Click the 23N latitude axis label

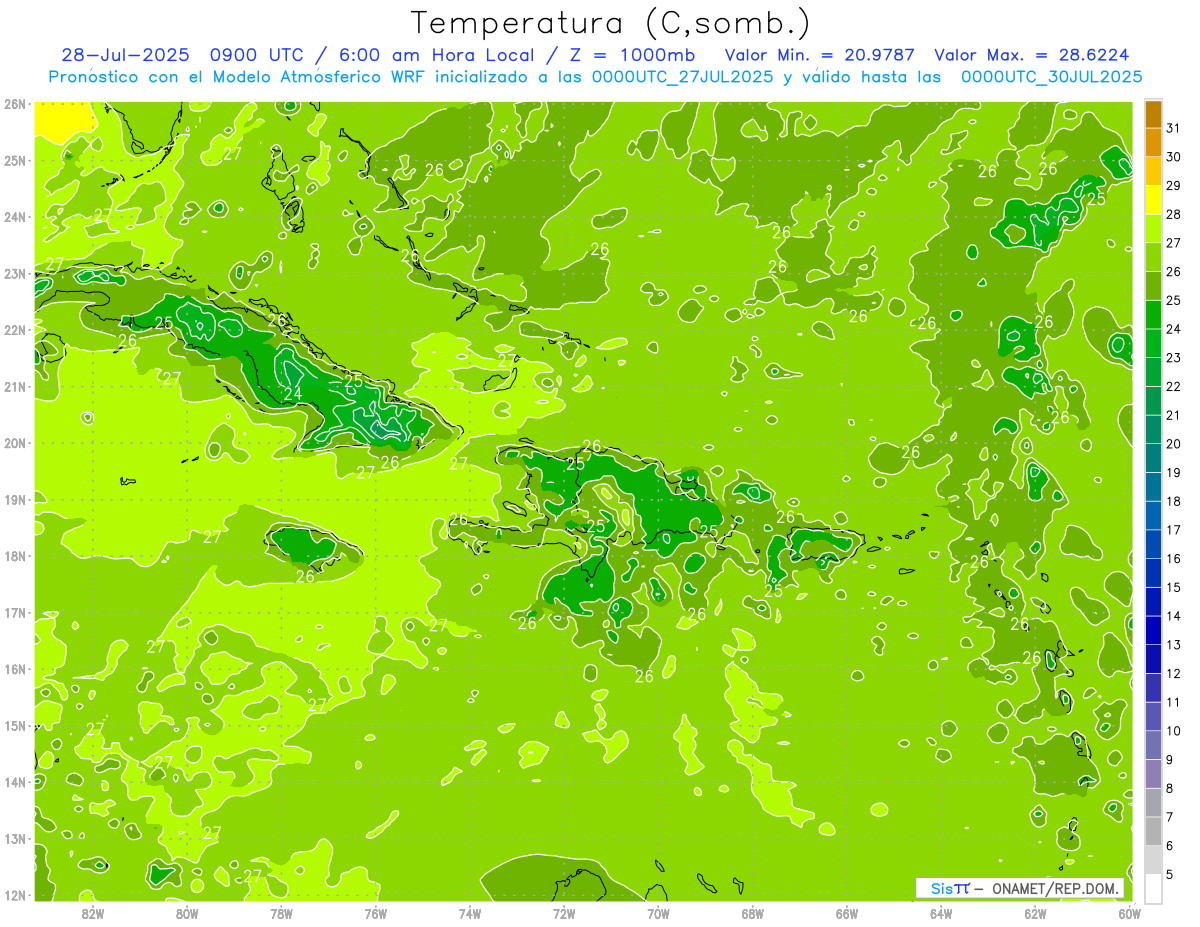15,274
